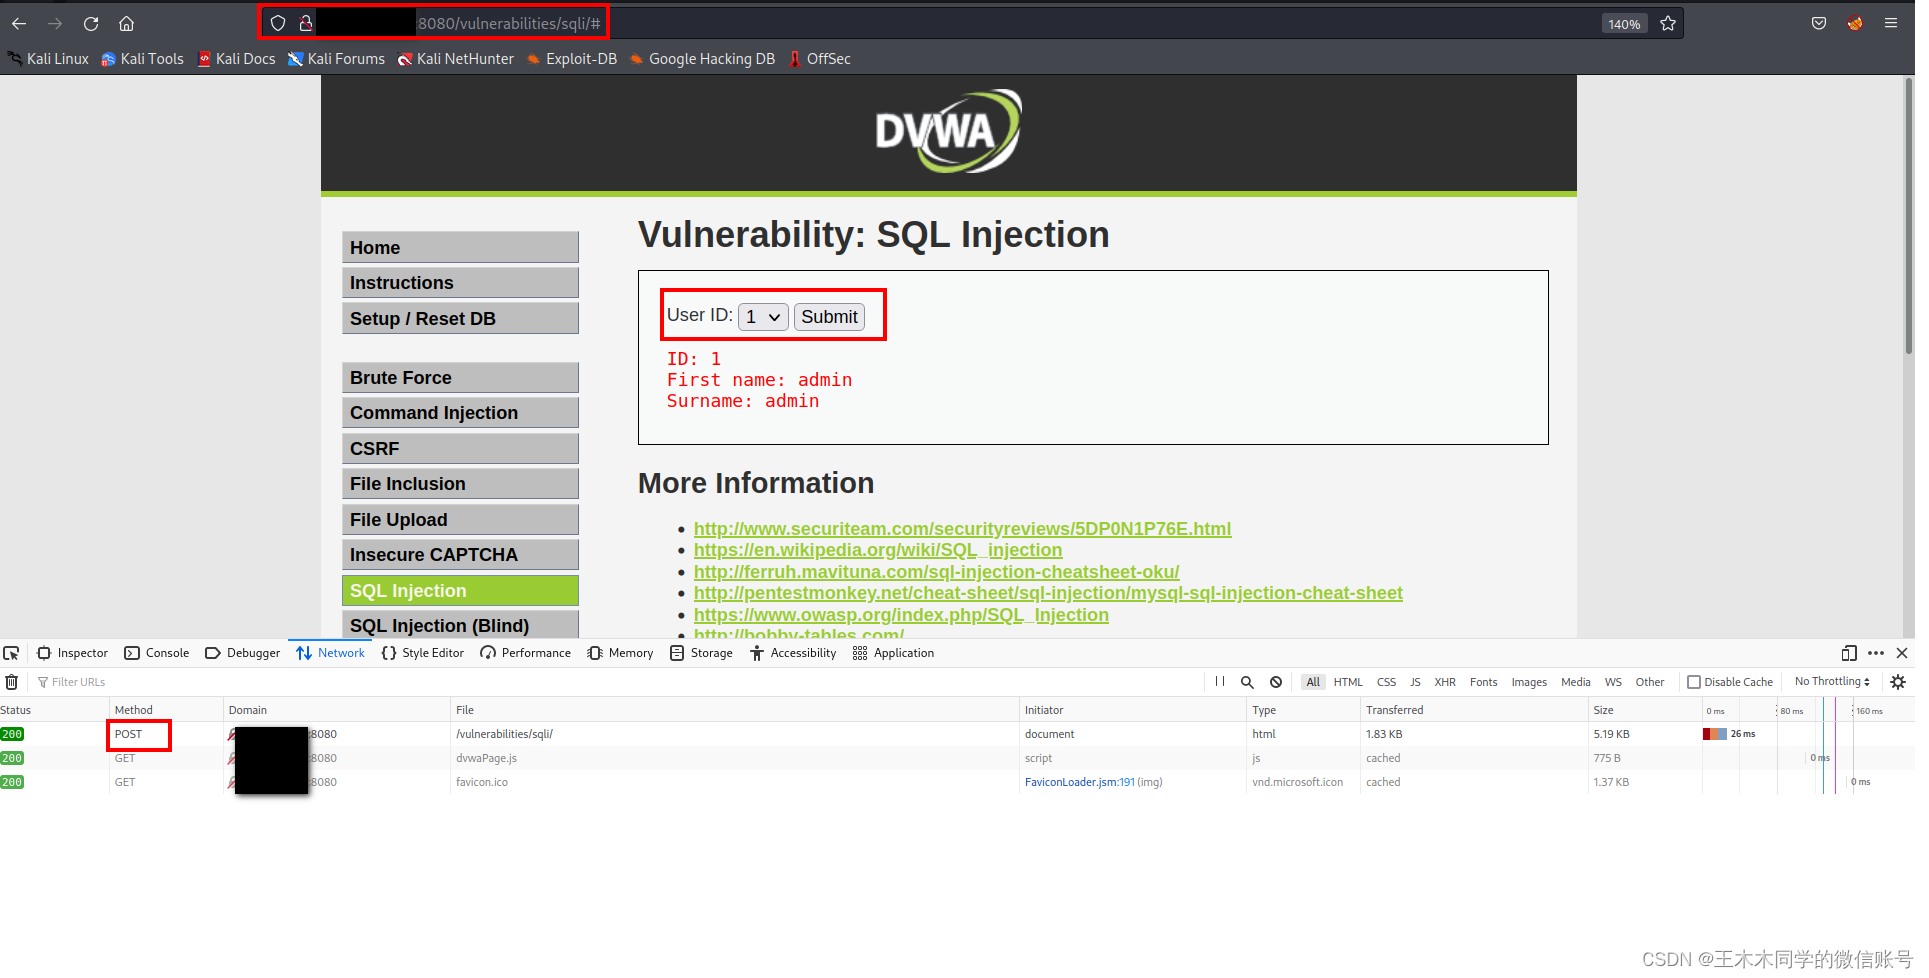Reload the current page
This screenshot has height=978, width=1929.
point(91,23)
